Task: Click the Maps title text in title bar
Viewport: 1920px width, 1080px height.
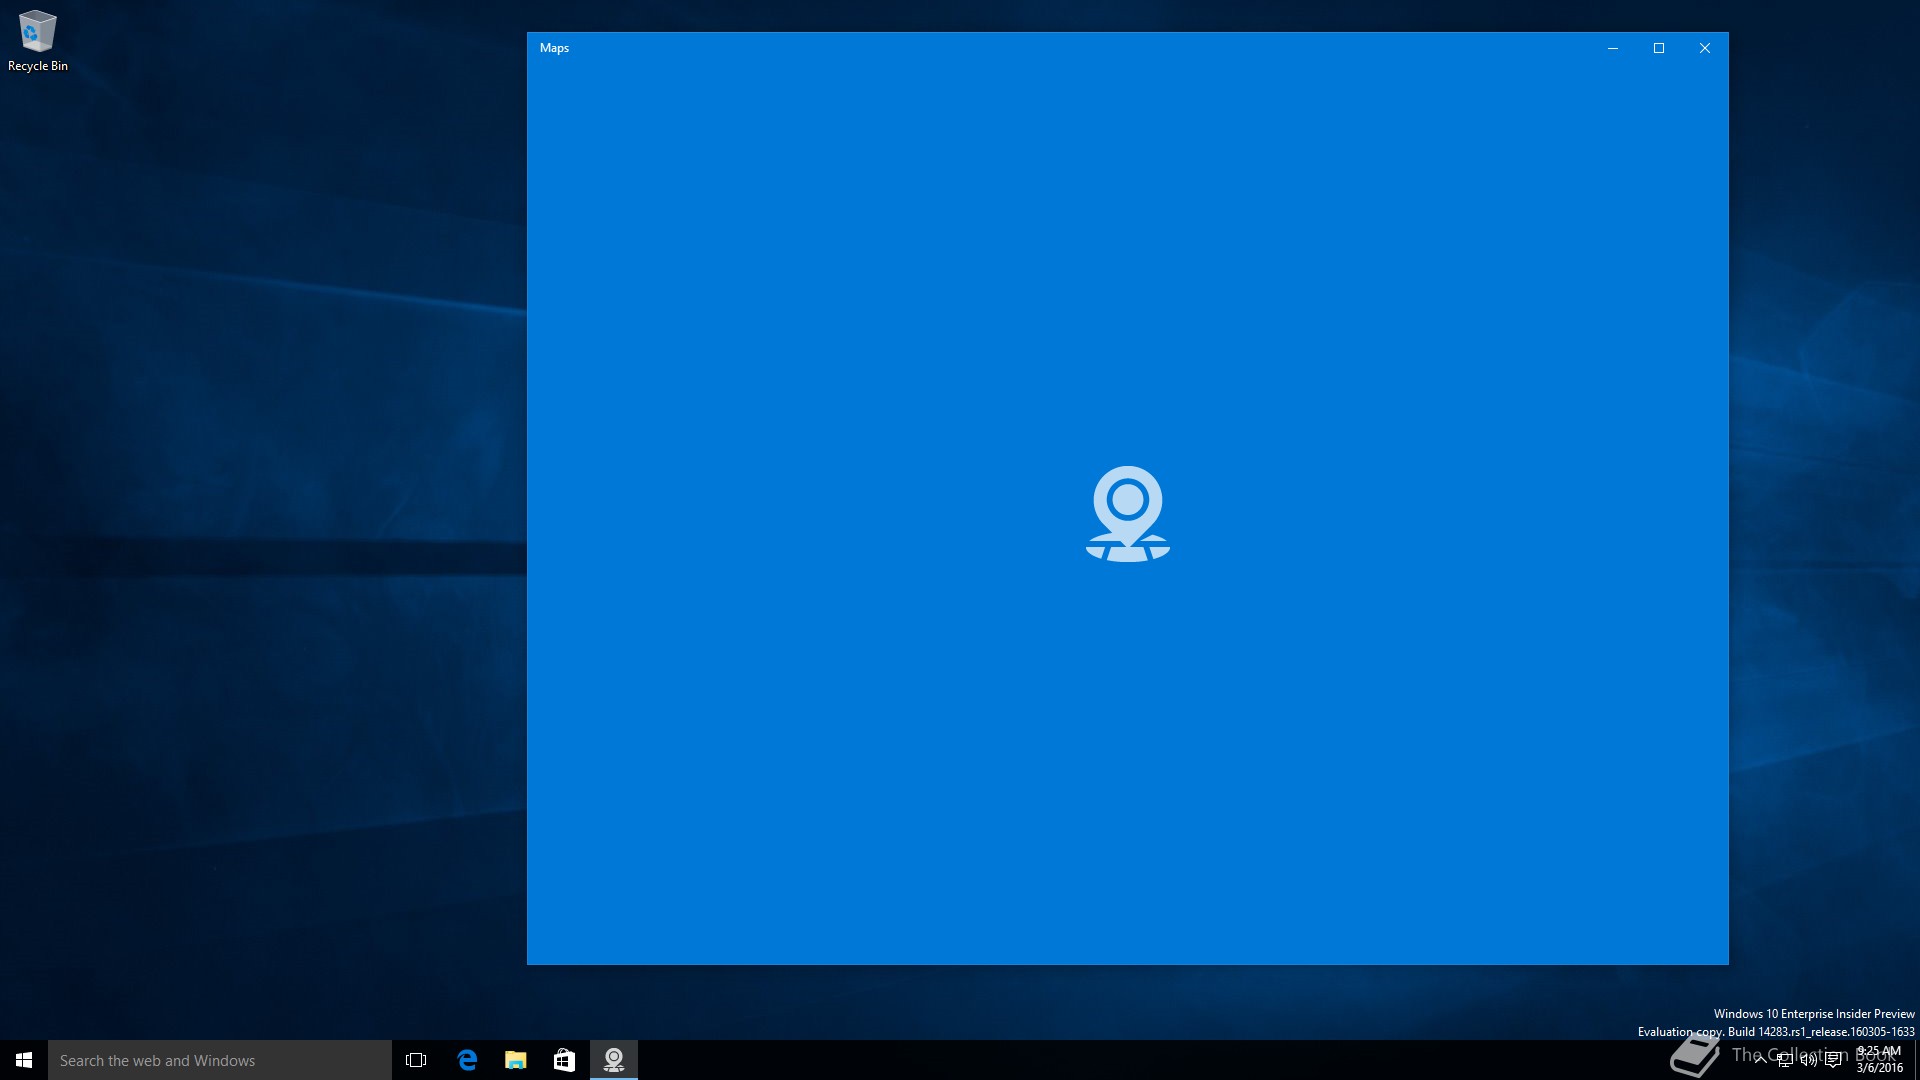Action: [x=554, y=48]
